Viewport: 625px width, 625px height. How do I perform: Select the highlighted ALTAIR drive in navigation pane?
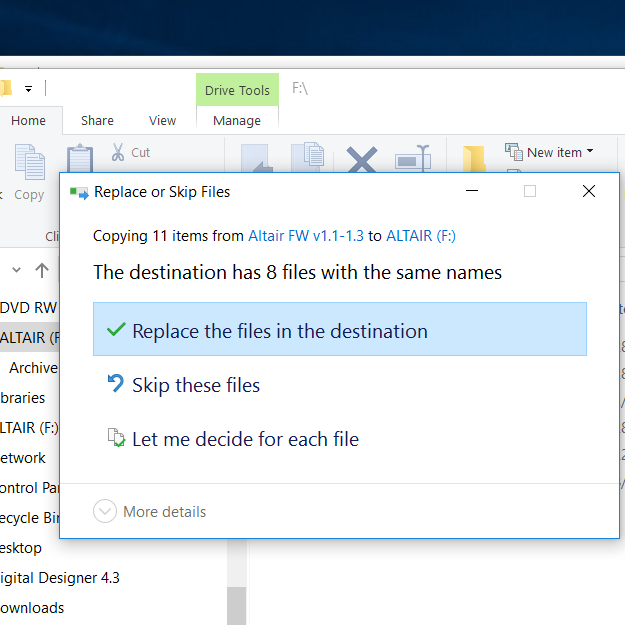pyautogui.click(x=29, y=338)
